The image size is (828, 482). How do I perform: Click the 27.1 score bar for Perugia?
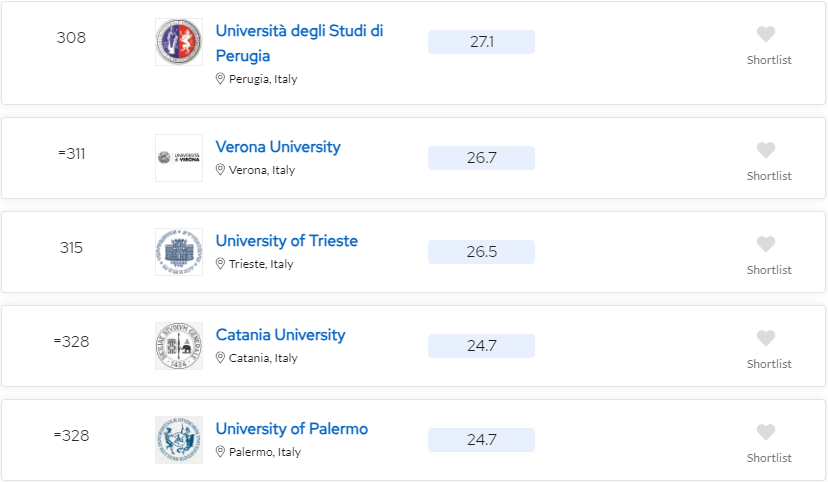click(482, 42)
